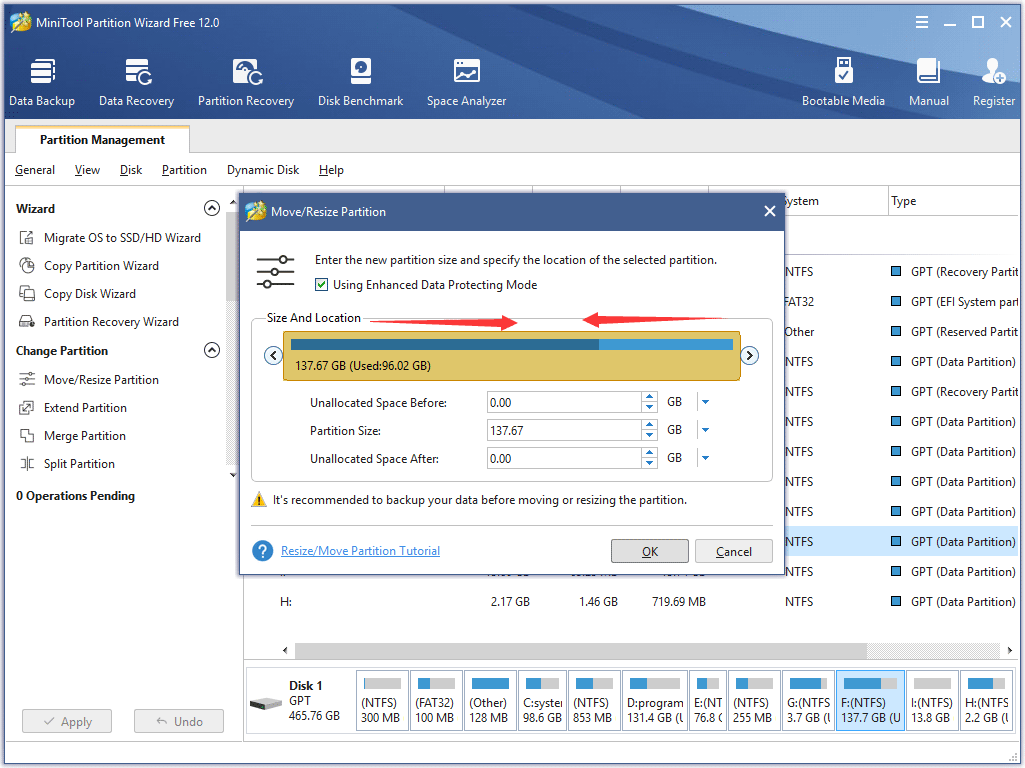Open the Help menu
1025x768 pixels.
pyautogui.click(x=331, y=170)
